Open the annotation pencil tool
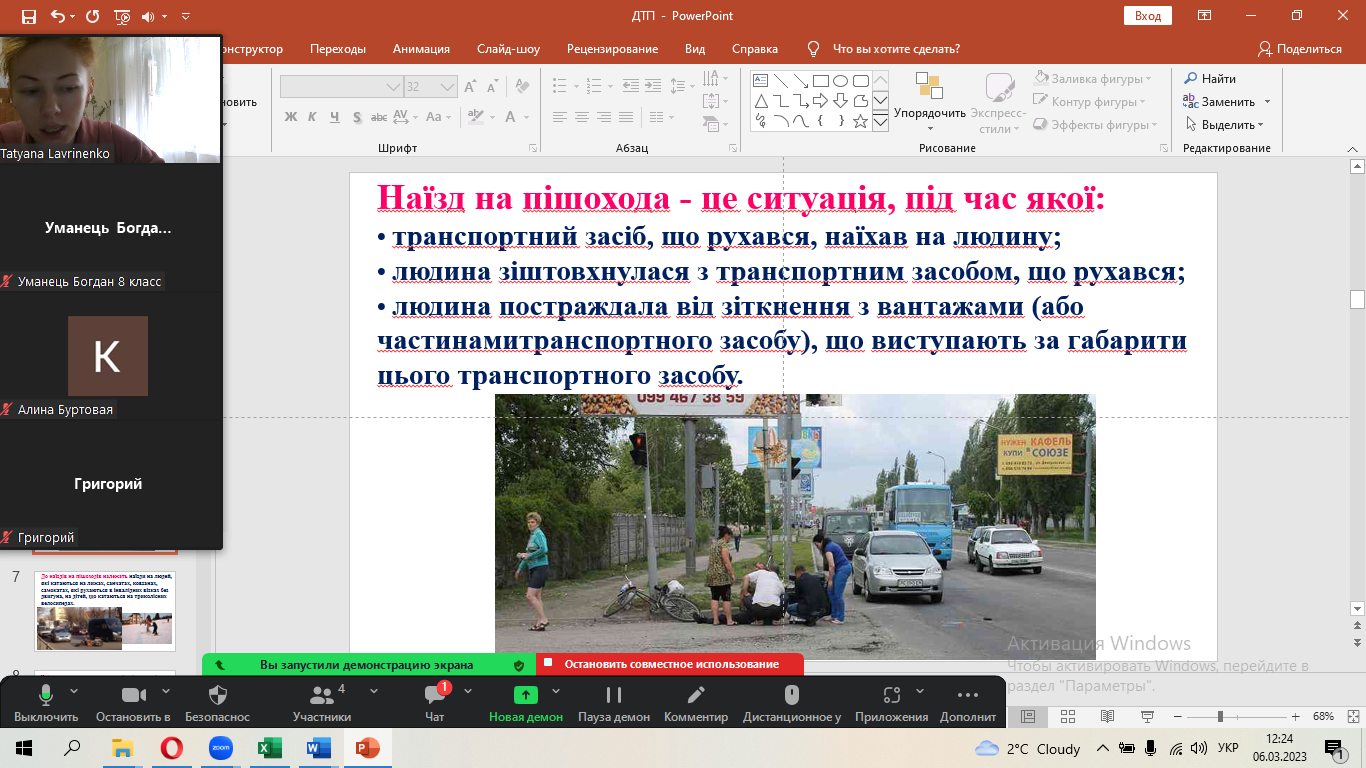Viewport: 1366px width, 768px height. (696, 696)
